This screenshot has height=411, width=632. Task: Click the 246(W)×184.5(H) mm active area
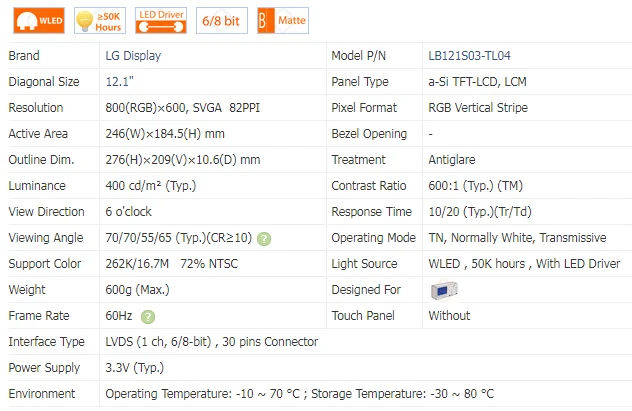(165, 134)
